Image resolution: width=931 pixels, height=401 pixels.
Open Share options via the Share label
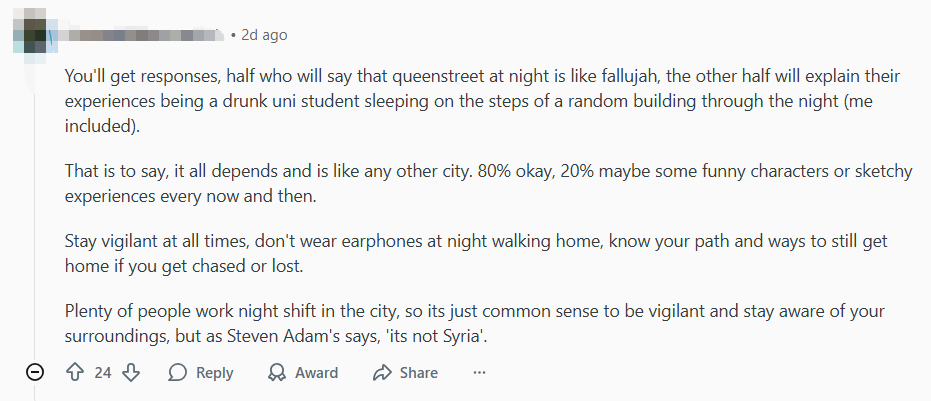pos(418,372)
